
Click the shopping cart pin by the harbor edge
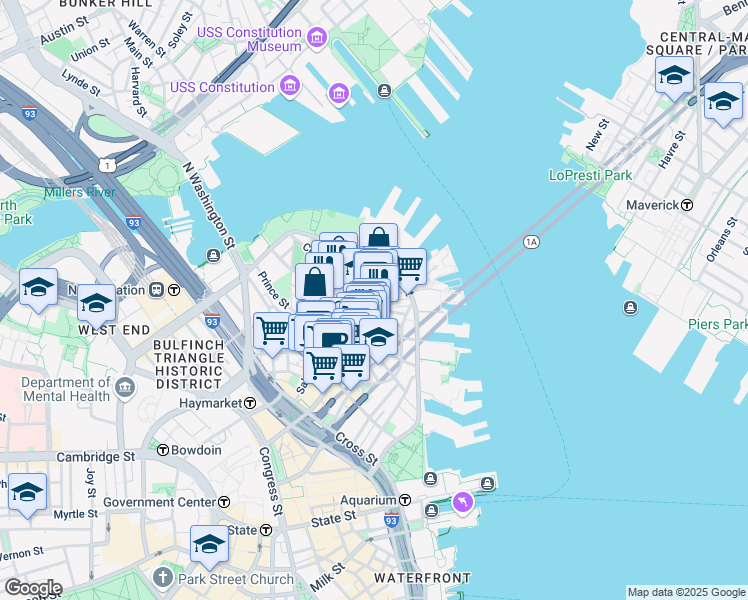pyautogui.click(x=411, y=269)
